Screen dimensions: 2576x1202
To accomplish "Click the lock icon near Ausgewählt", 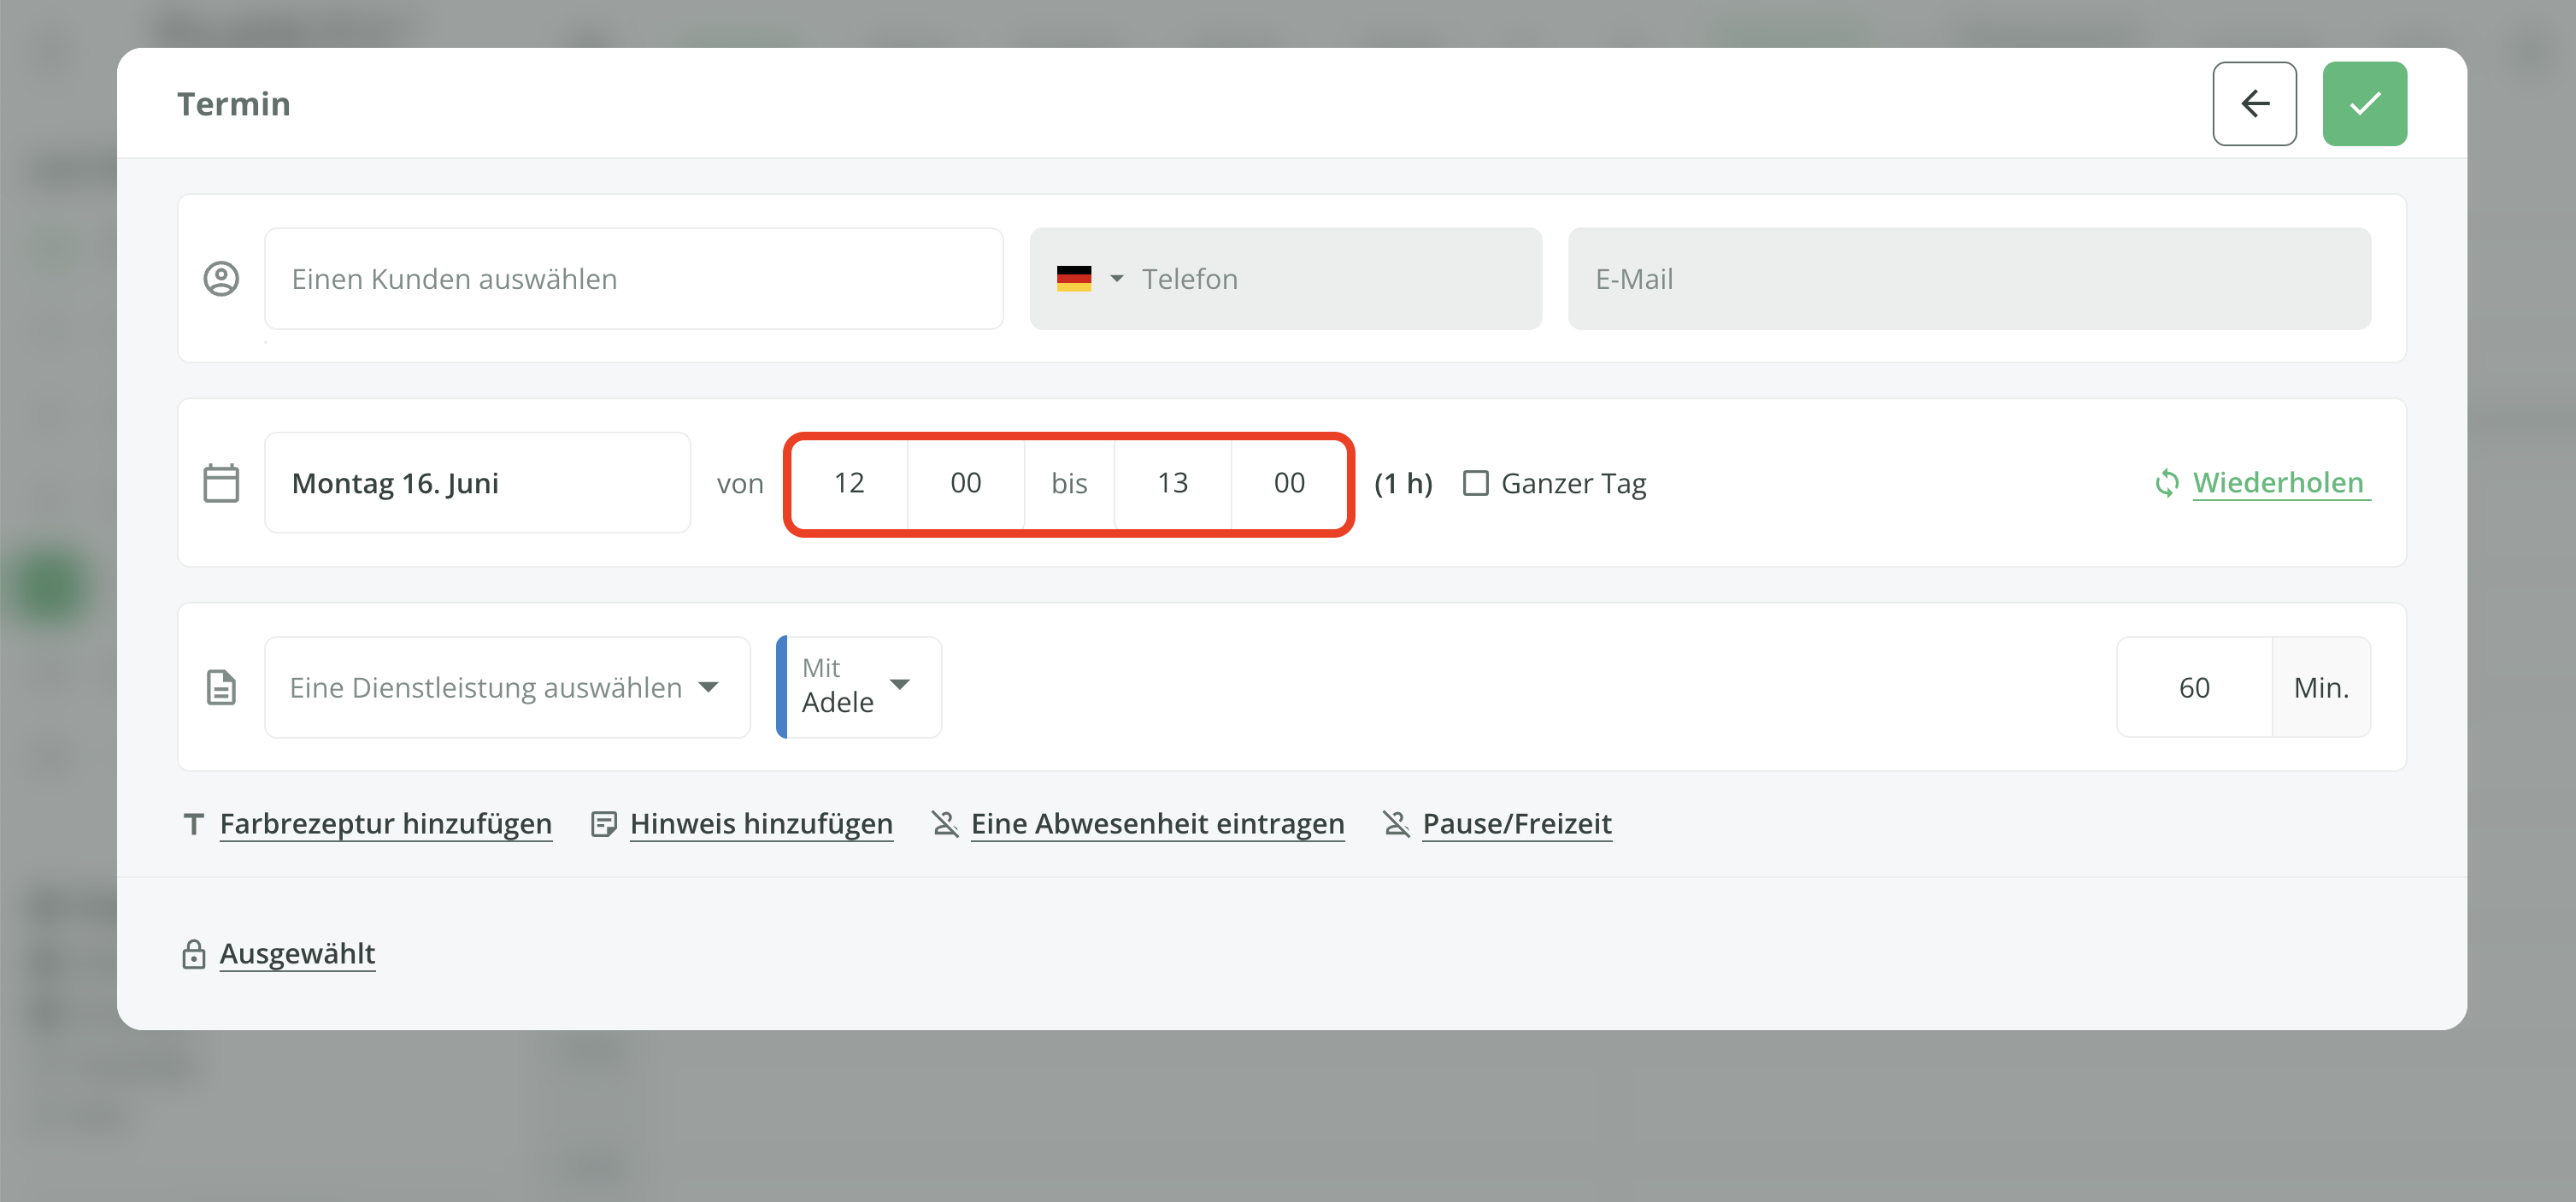I will coord(193,954).
